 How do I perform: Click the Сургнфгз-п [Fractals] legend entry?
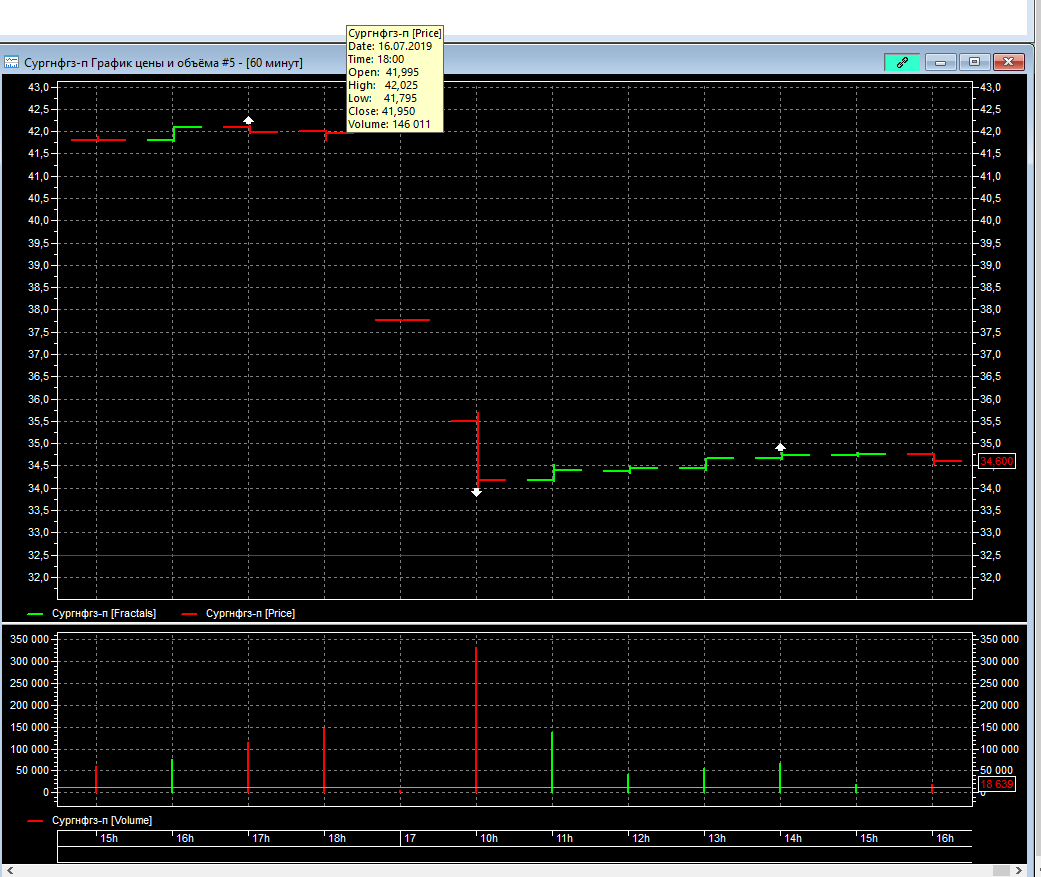click(92, 613)
